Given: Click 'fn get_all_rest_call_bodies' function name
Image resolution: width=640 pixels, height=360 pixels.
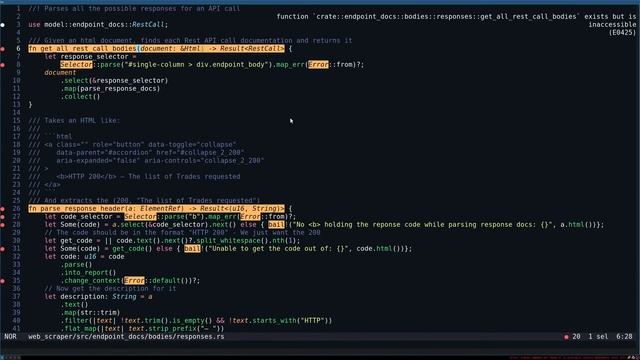Looking at the screenshot, I should pos(82,49).
